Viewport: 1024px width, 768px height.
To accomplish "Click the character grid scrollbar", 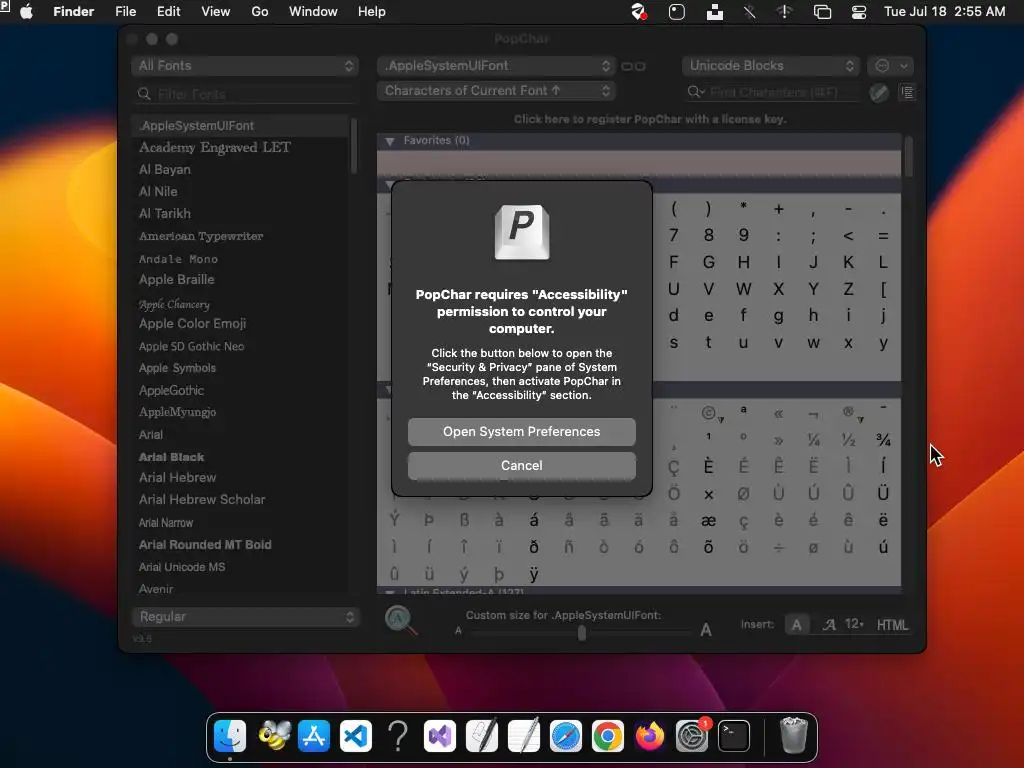I will coord(908,157).
